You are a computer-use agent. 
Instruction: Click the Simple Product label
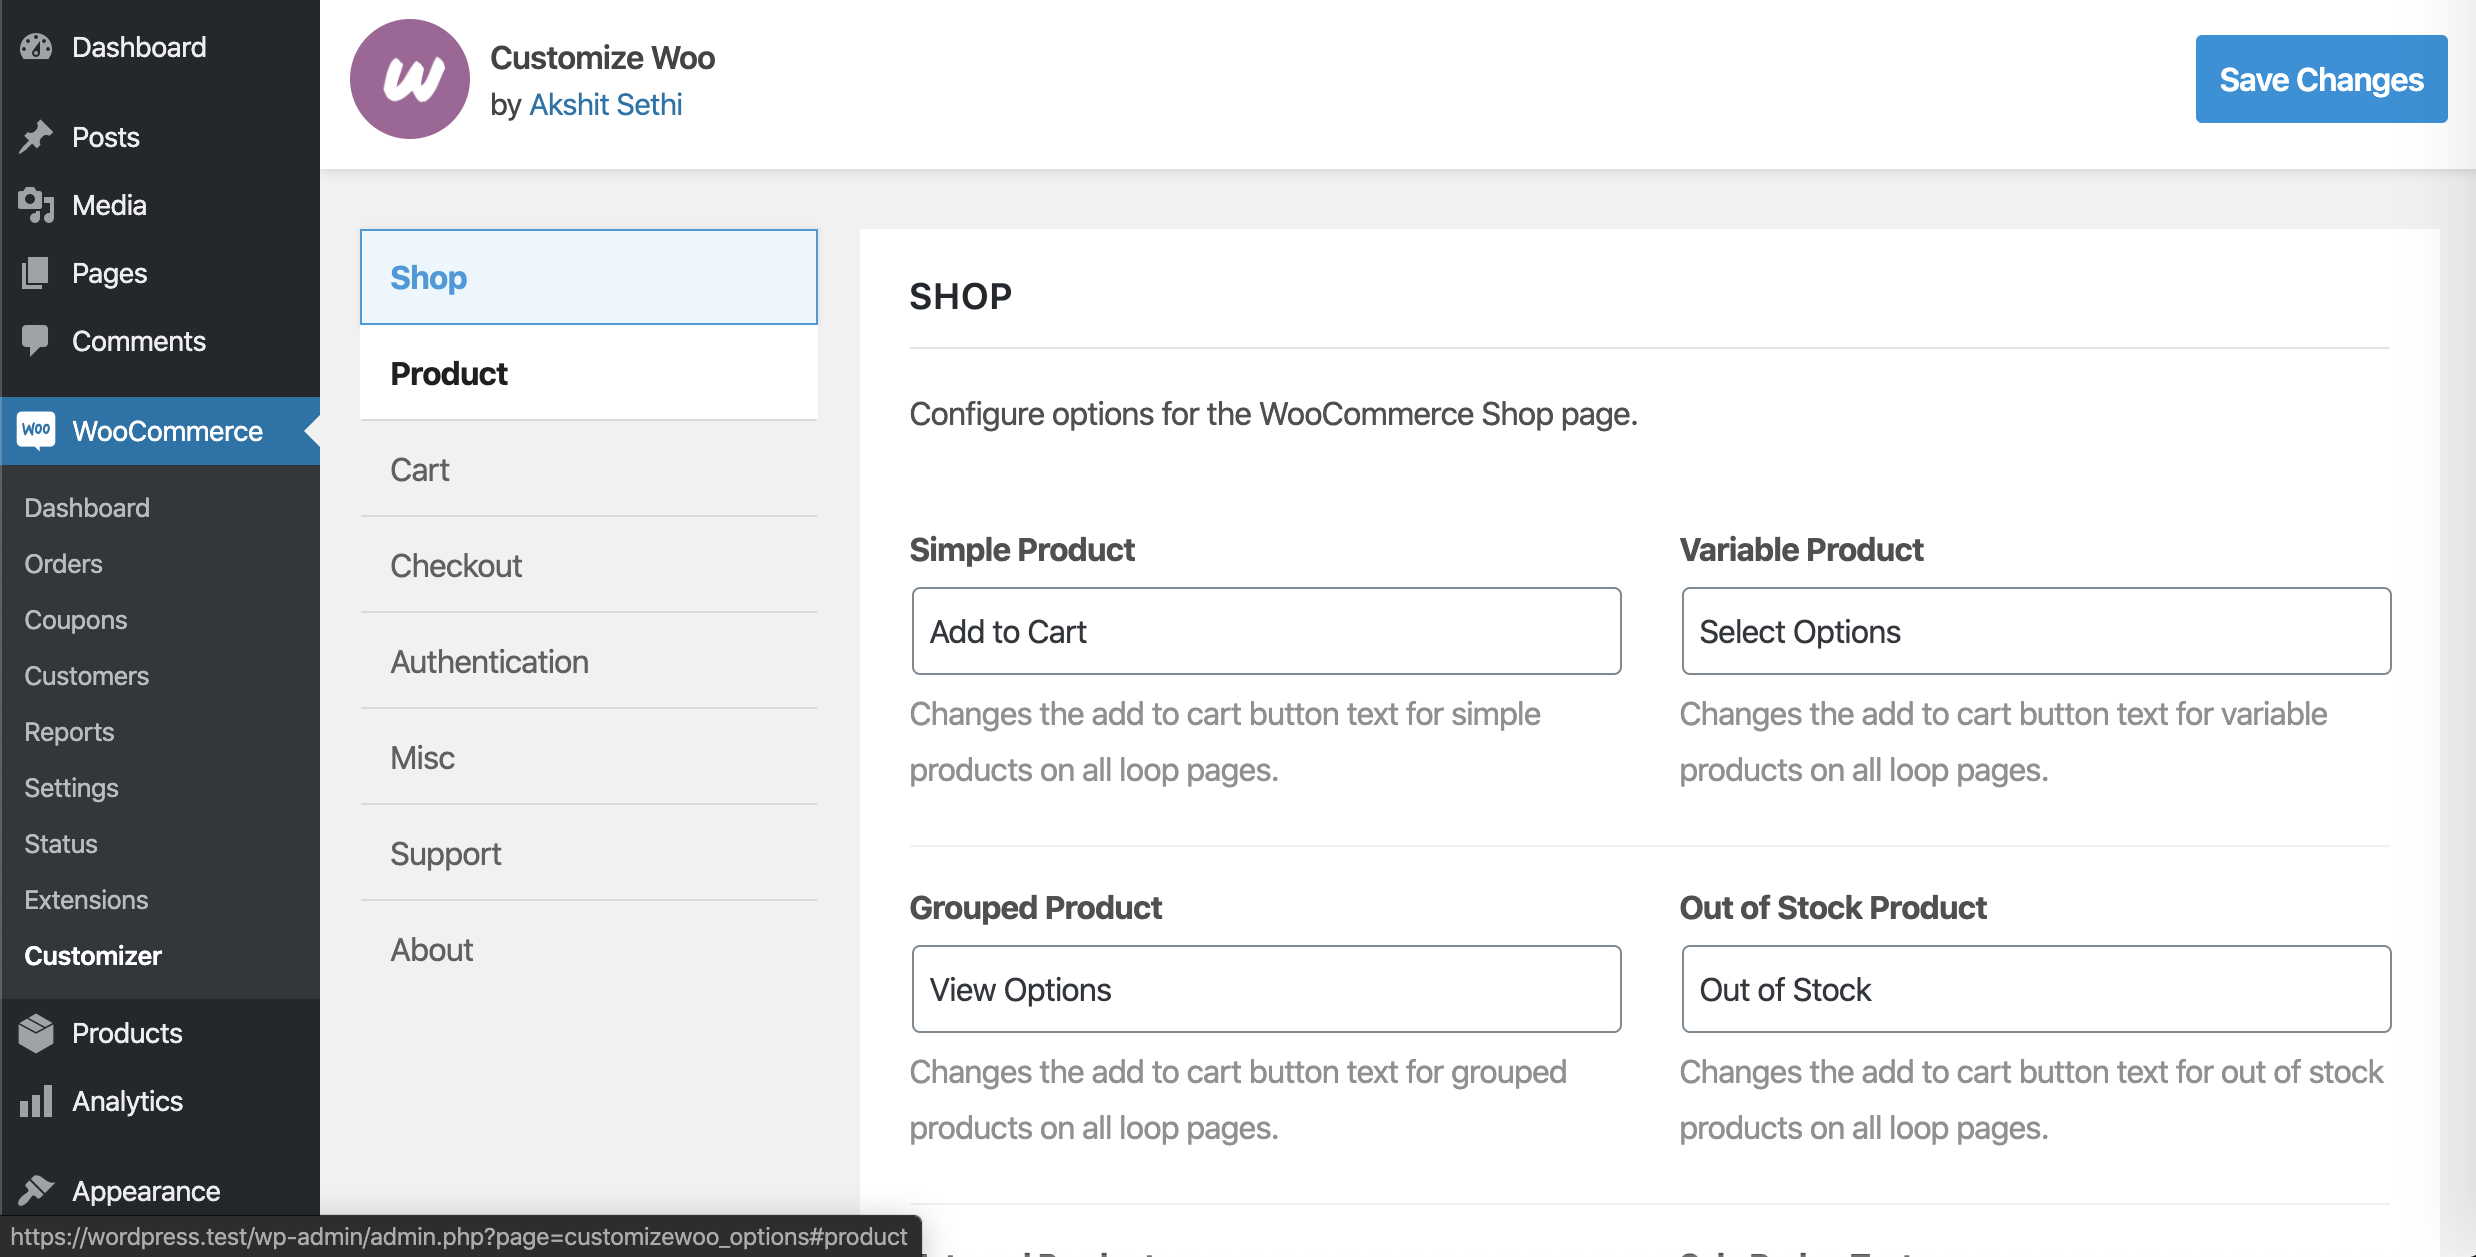tap(1022, 549)
